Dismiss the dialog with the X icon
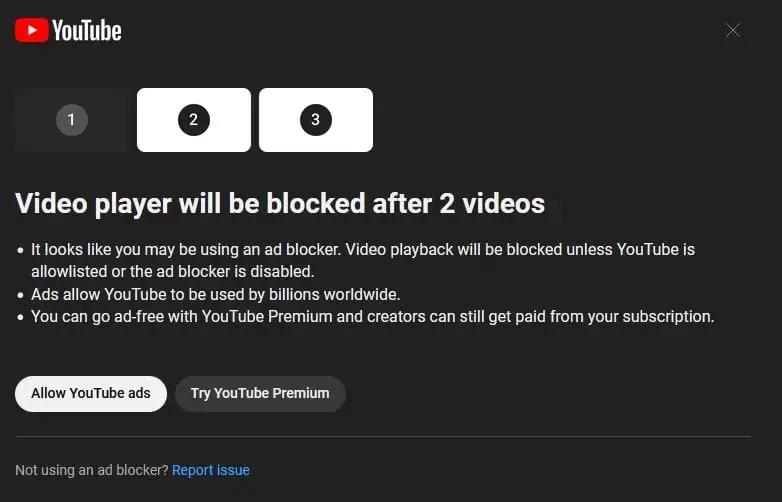 [733, 30]
